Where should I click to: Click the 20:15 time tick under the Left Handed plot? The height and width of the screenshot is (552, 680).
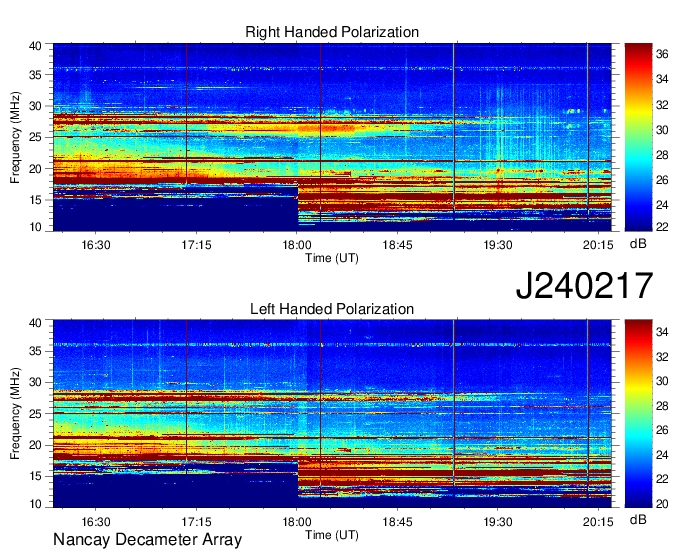click(x=598, y=522)
